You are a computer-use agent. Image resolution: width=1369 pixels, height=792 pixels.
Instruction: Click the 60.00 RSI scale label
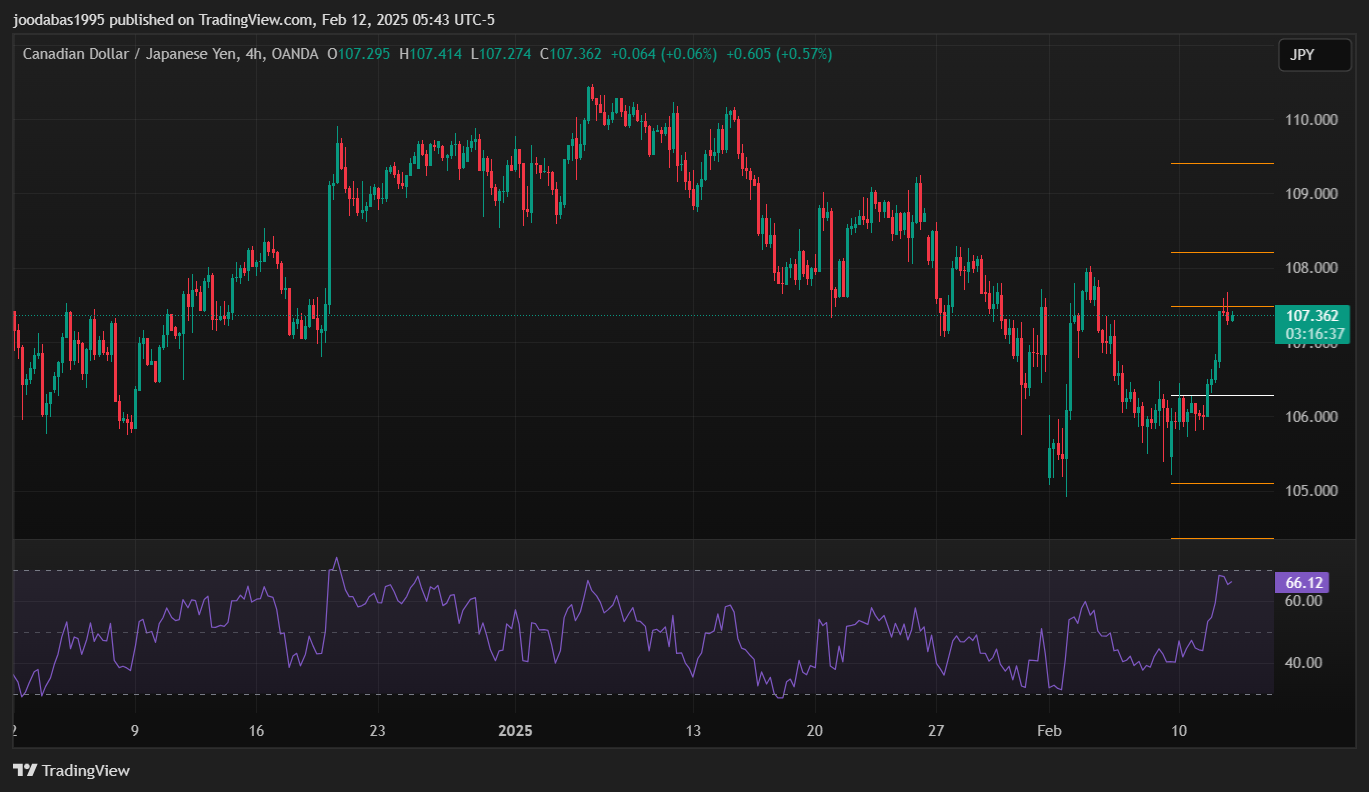[1303, 601]
